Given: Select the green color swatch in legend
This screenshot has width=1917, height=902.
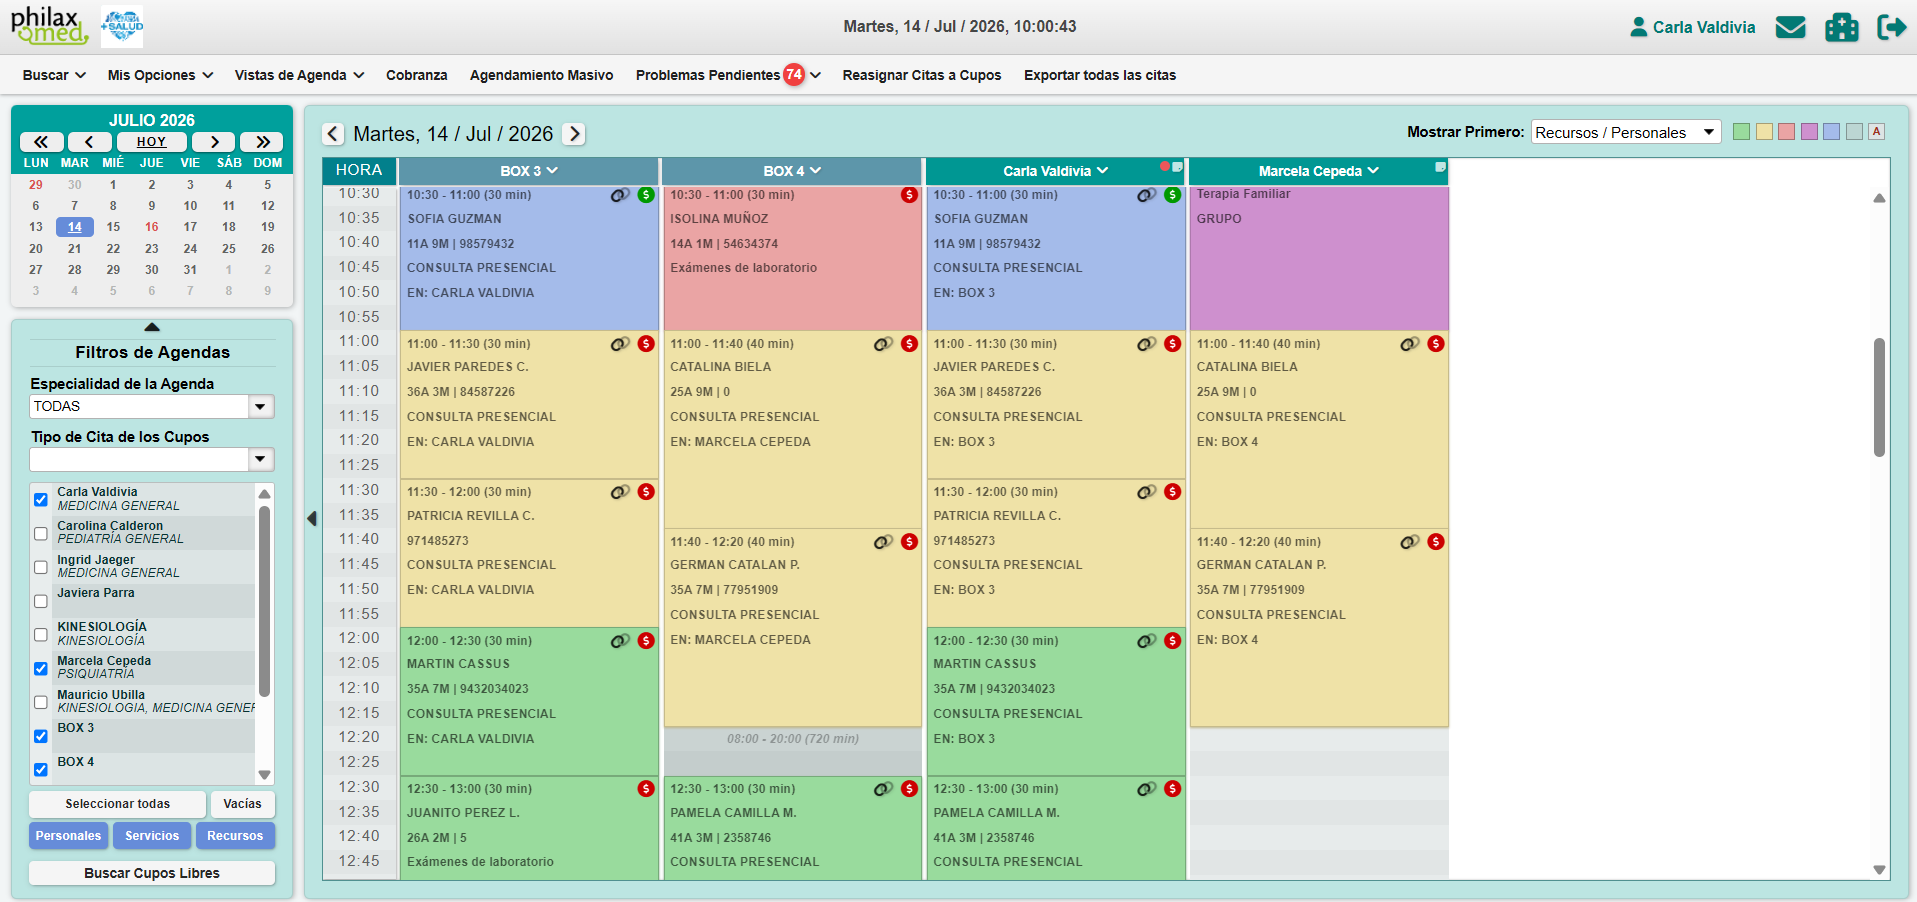Looking at the screenshot, I should 1741,132.
